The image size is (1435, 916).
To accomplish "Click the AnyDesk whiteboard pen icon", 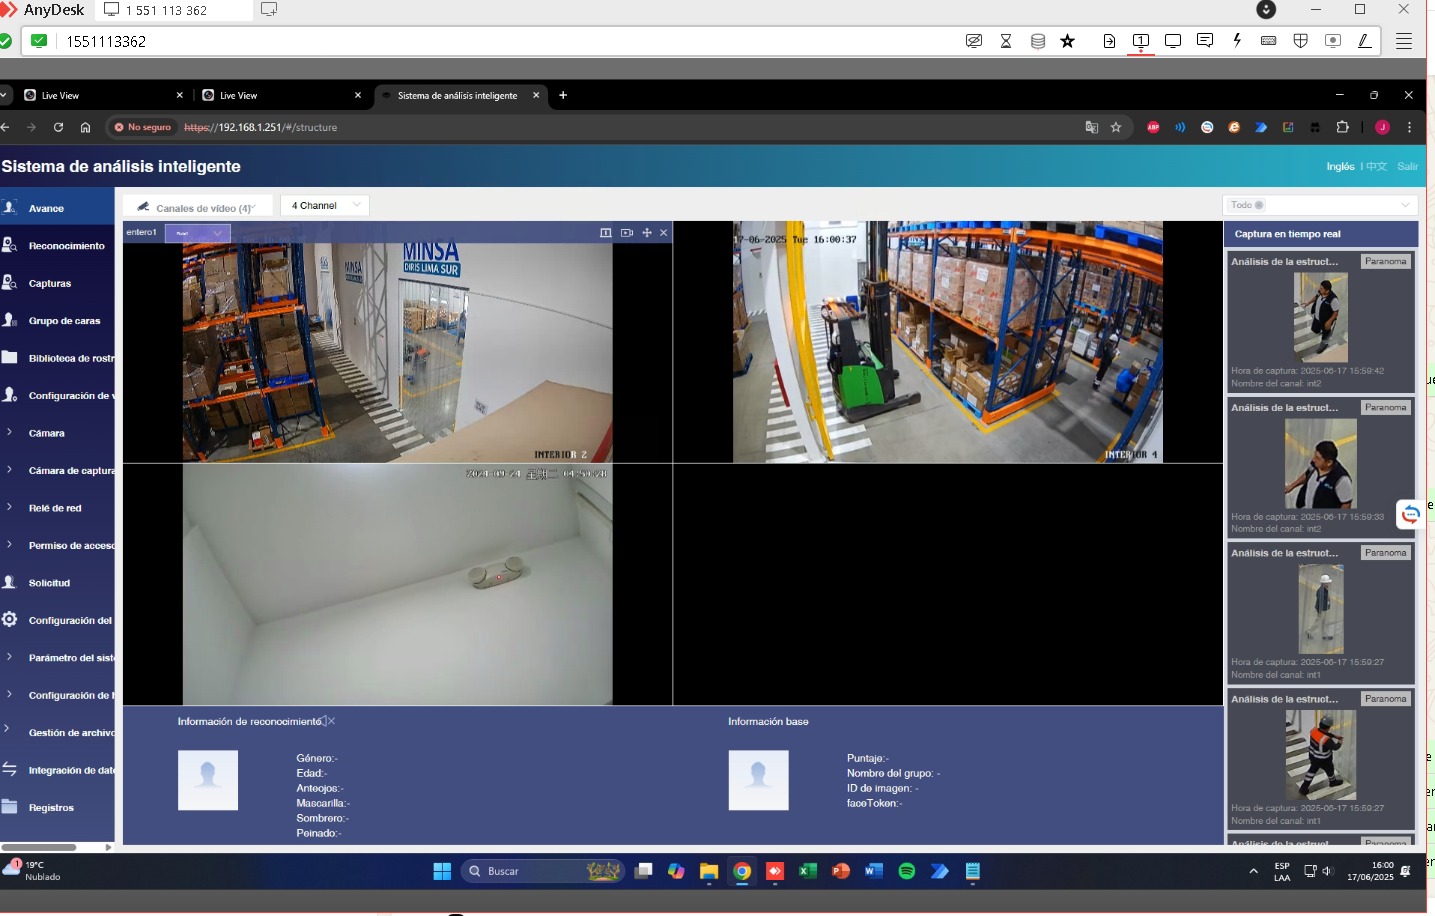I will click(1364, 41).
